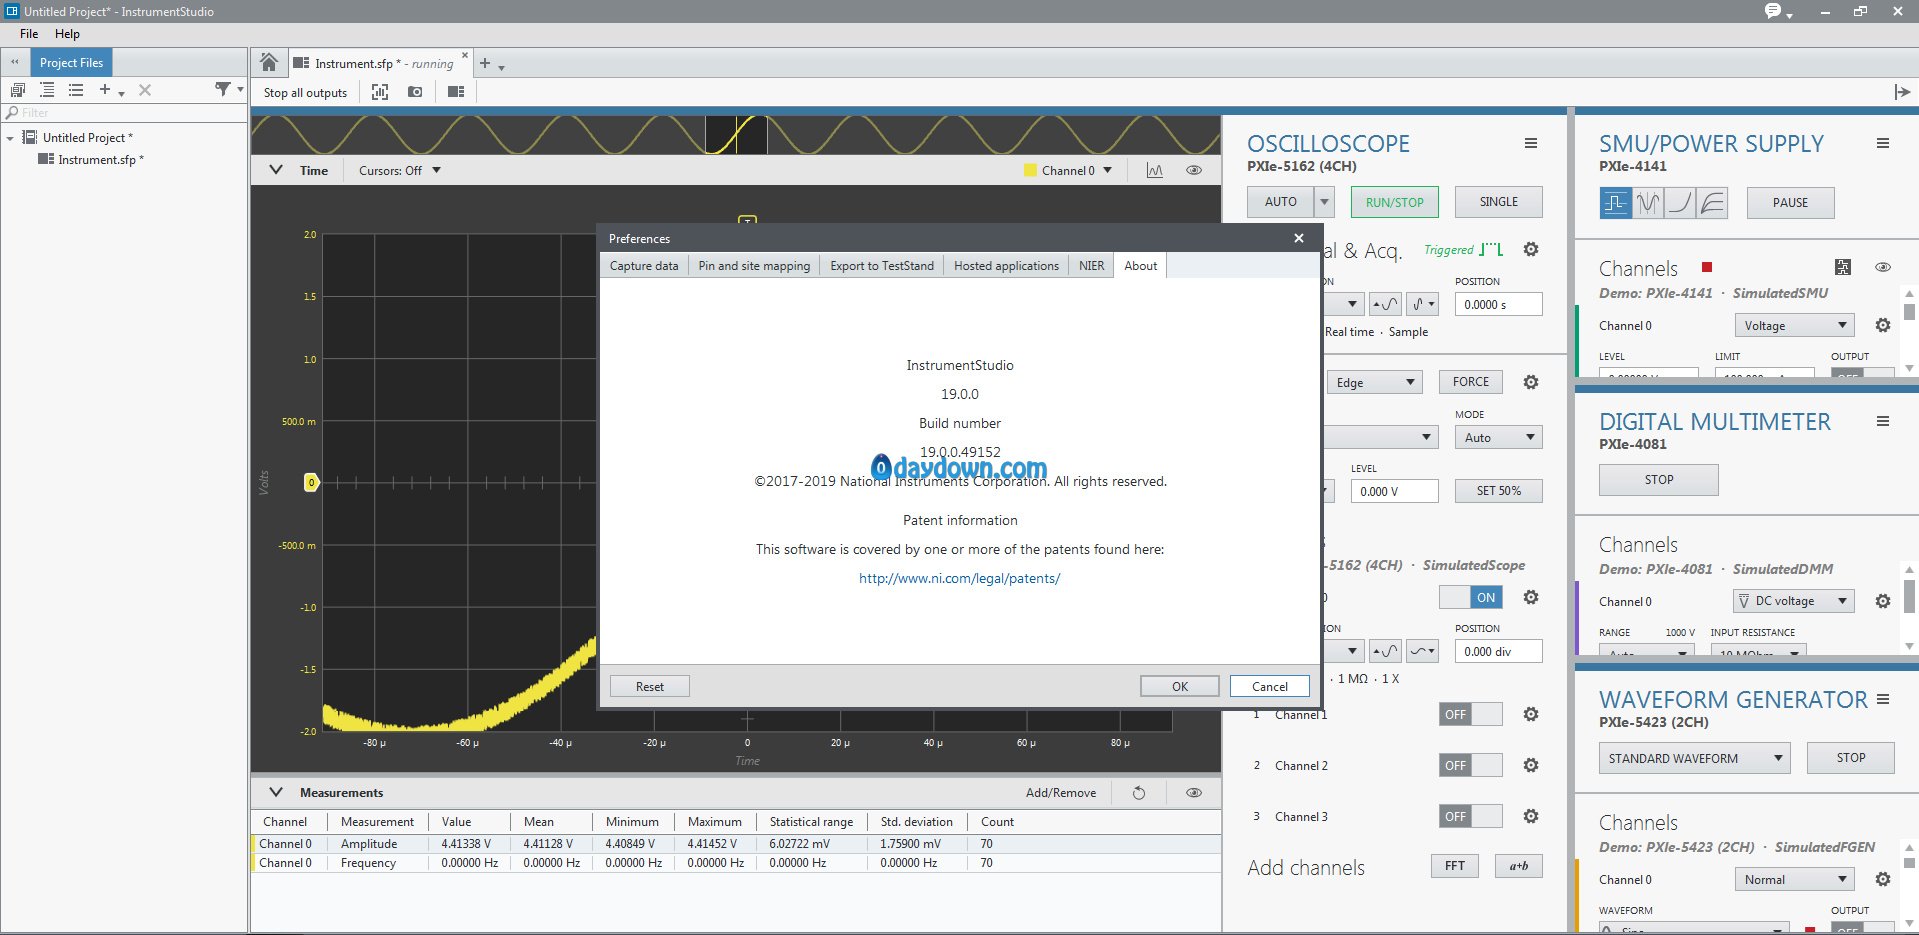Open the Channel 0 graph selector dropdown

1068,171
